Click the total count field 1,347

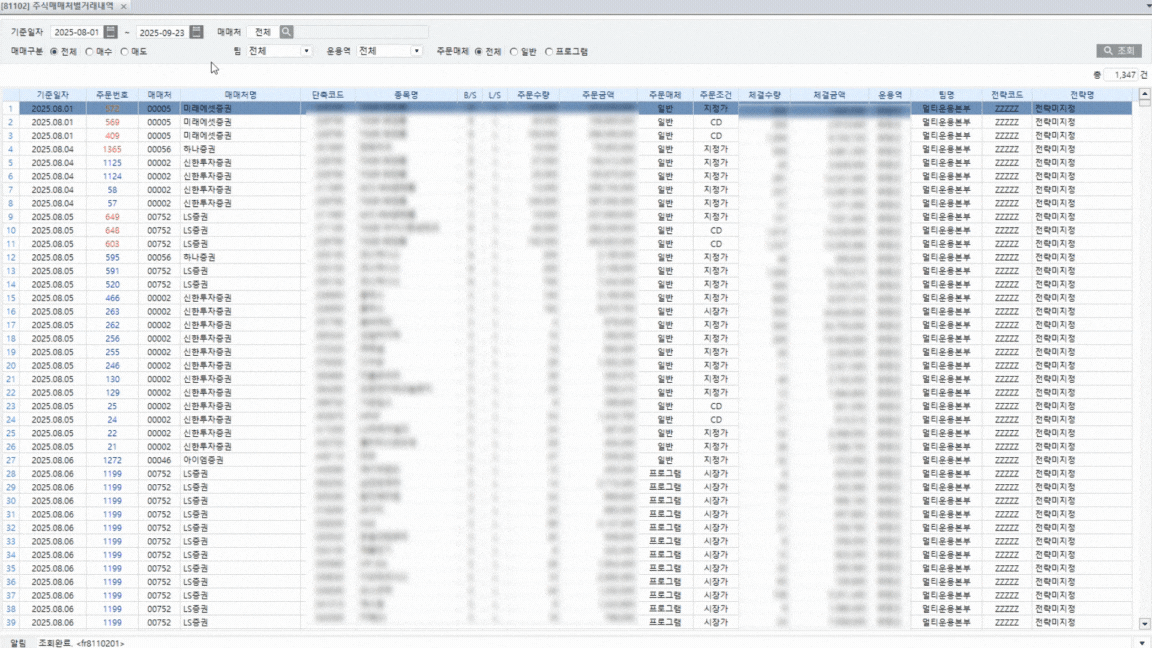click(x=1121, y=75)
